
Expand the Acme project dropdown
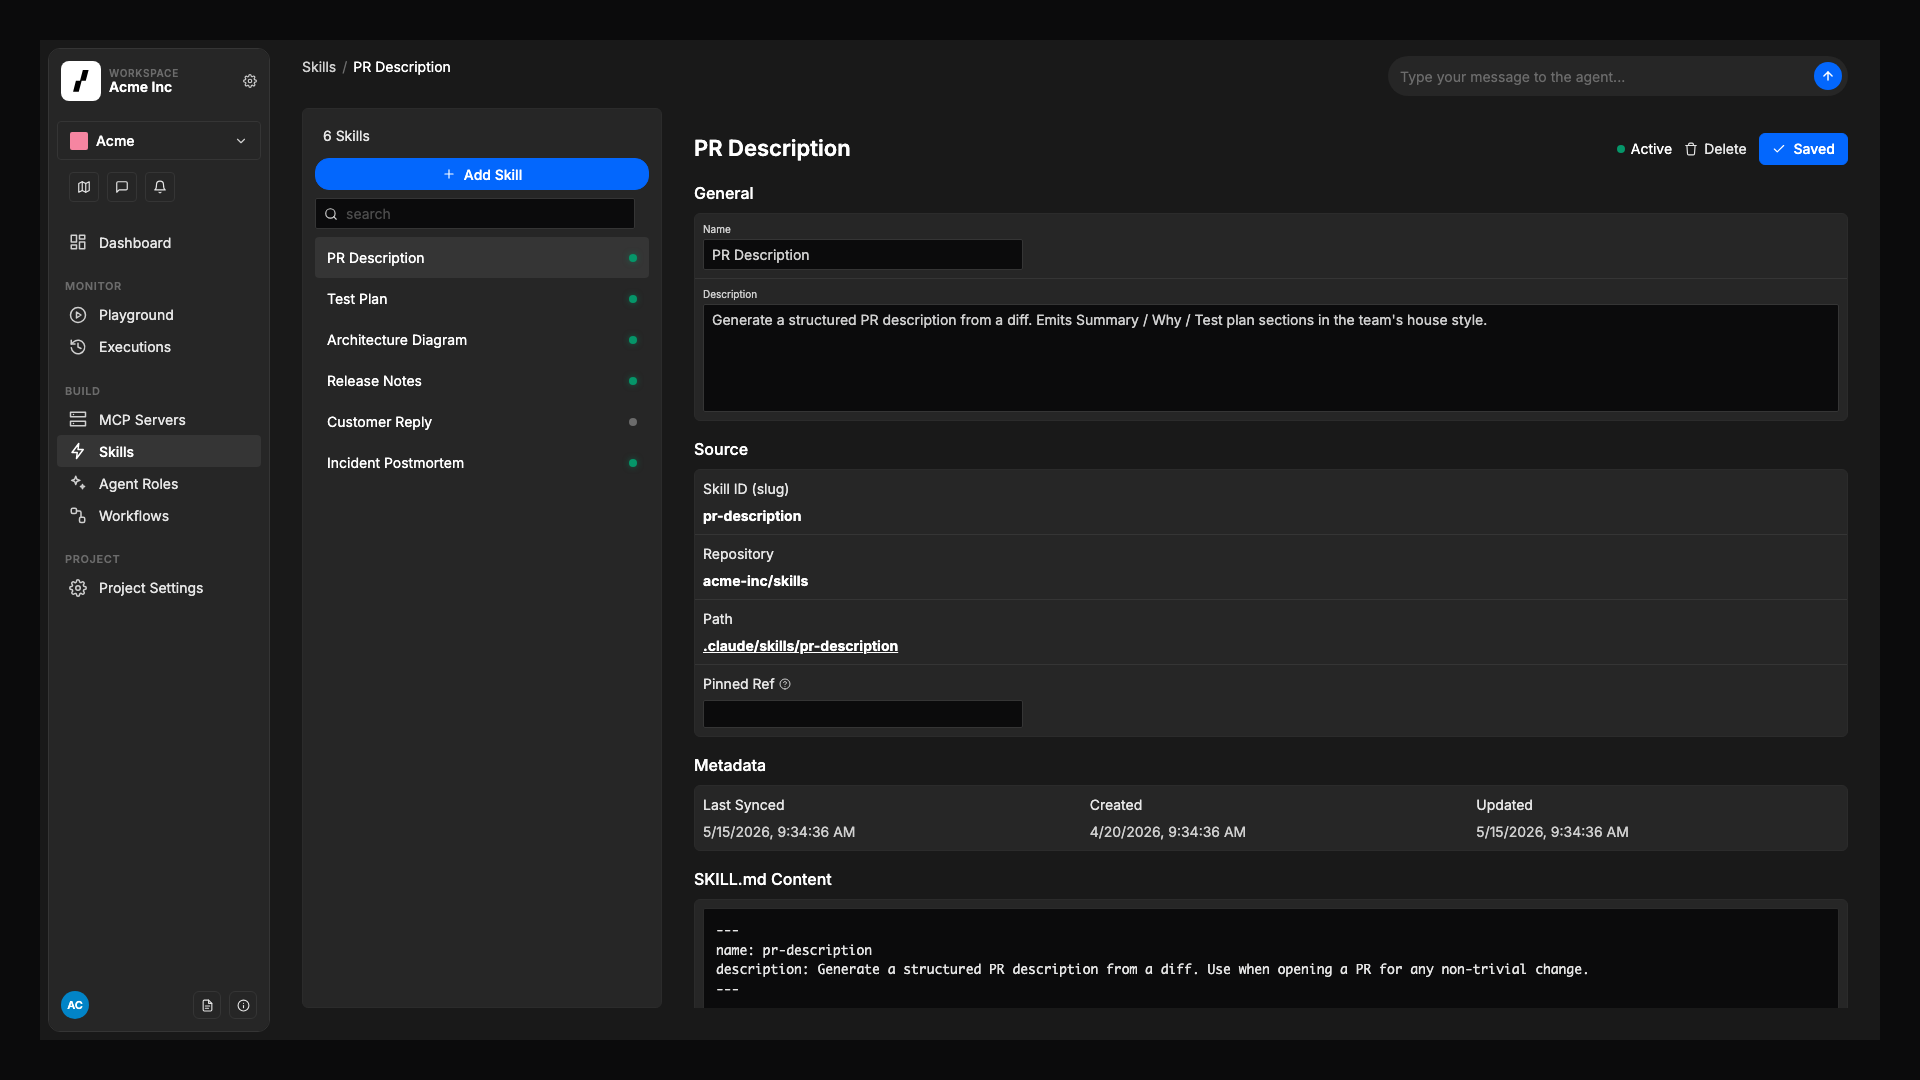pyautogui.click(x=159, y=141)
